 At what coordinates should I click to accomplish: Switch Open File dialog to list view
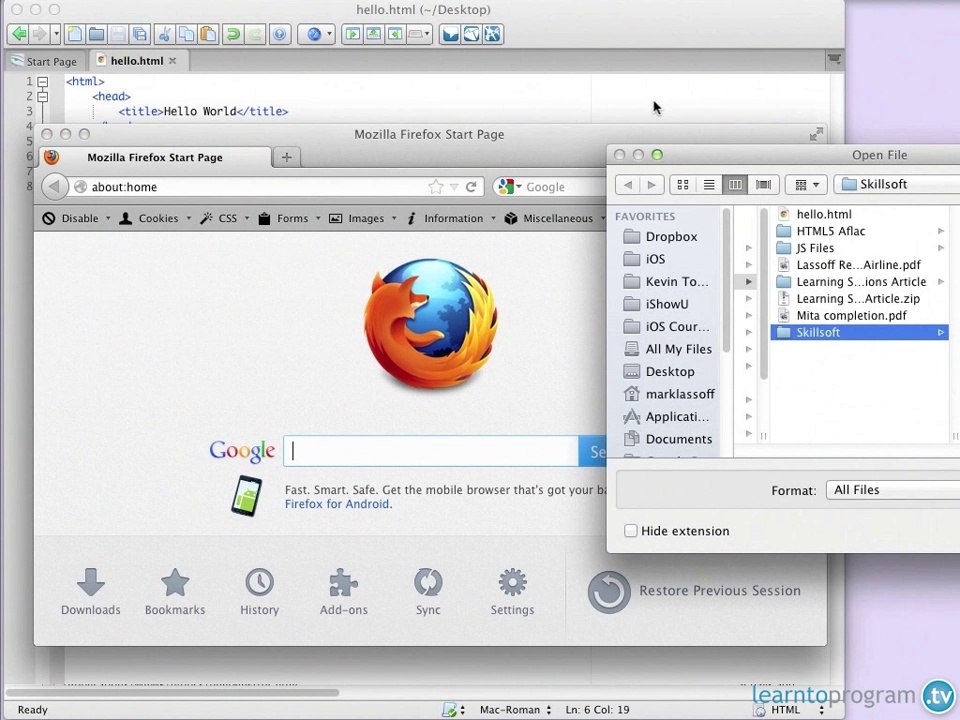pos(709,184)
